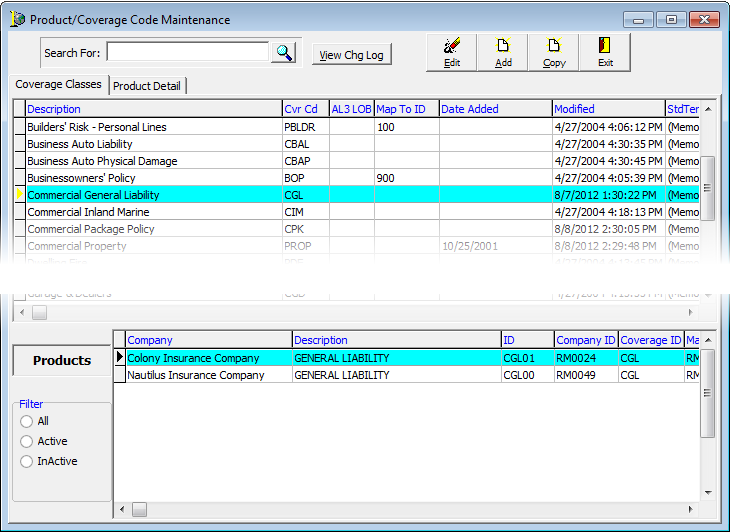The width and height of the screenshot is (730, 532).
Task: Click modified date 8/7/2012 1:30:22 PM
Action: click(x=608, y=195)
